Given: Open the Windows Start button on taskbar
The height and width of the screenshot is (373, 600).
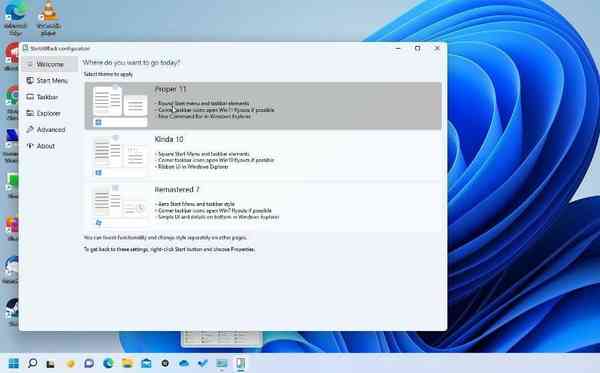Looking at the screenshot, I should [x=13, y=363].
